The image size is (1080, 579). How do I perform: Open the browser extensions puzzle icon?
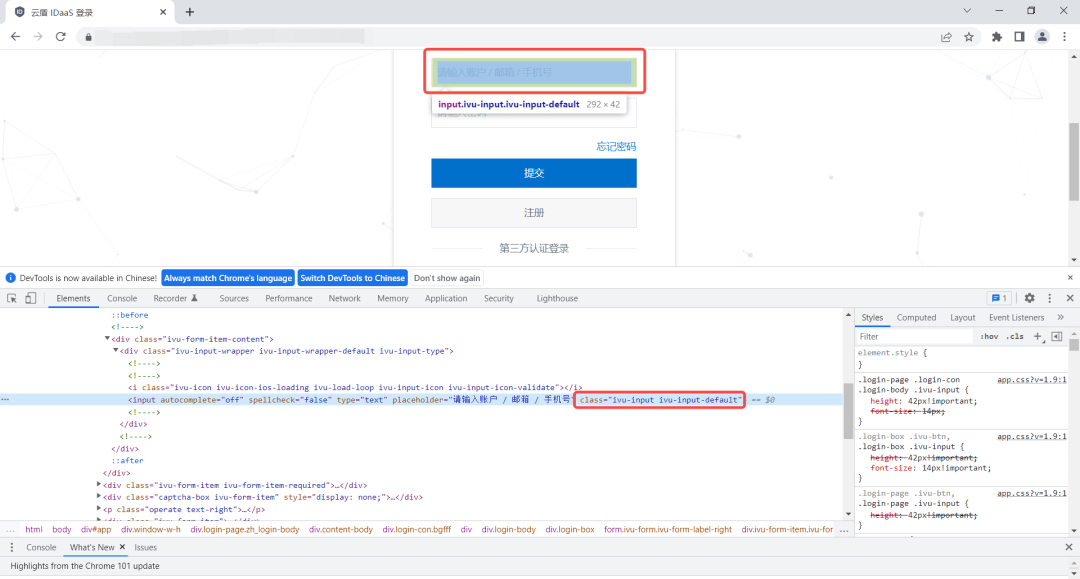tap(997, 37)
